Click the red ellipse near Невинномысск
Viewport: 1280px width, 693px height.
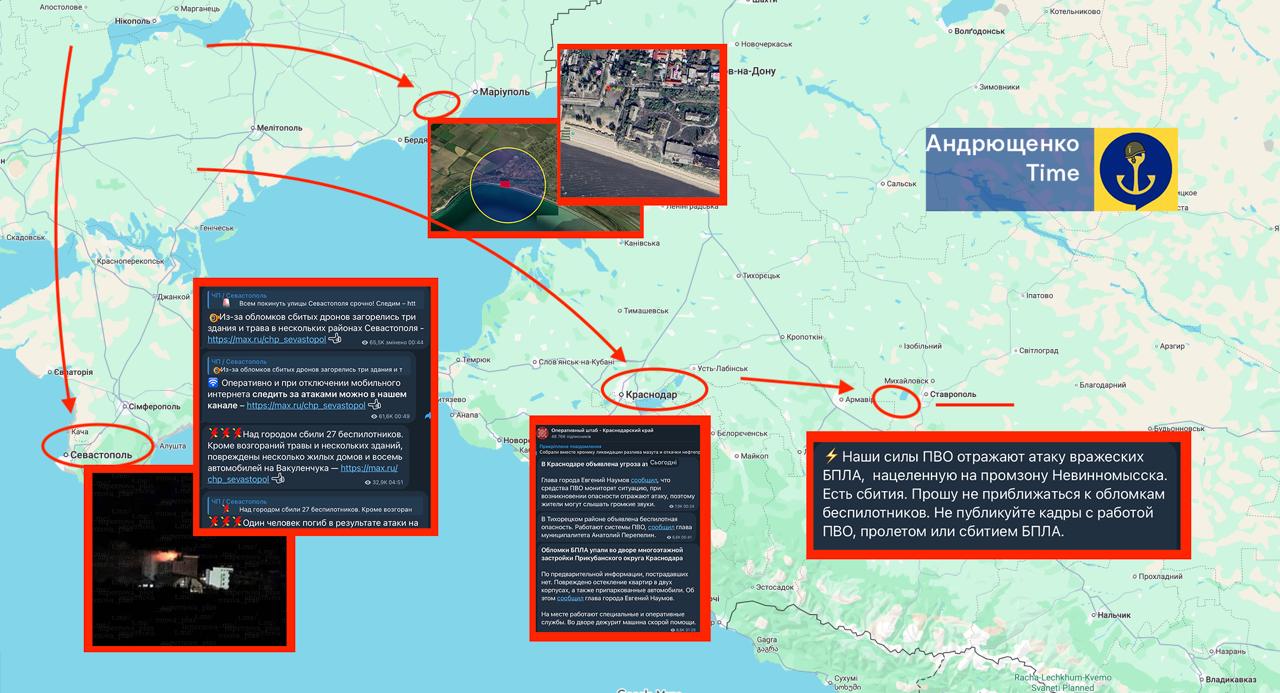click(896, 397)
